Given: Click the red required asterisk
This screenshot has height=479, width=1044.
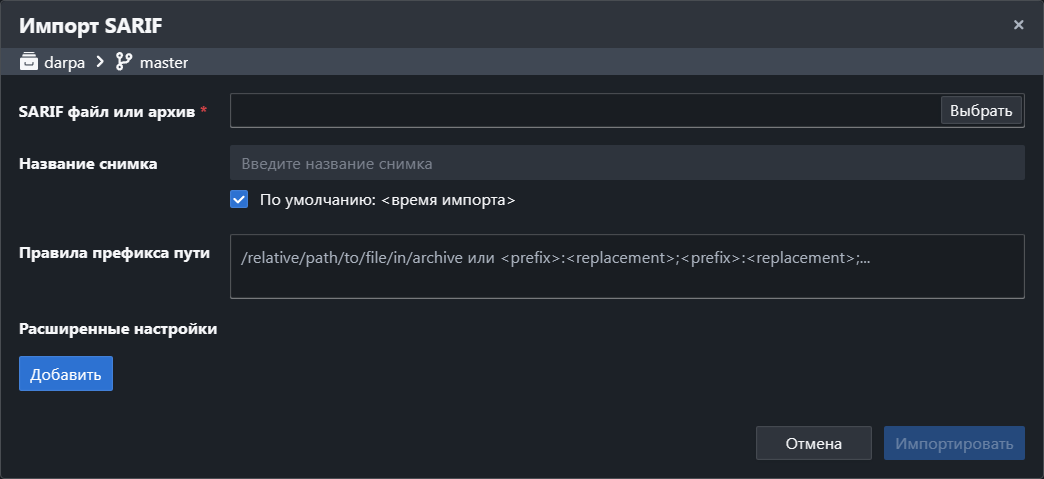Looking at the screenshot, I should tap(204, 110).
